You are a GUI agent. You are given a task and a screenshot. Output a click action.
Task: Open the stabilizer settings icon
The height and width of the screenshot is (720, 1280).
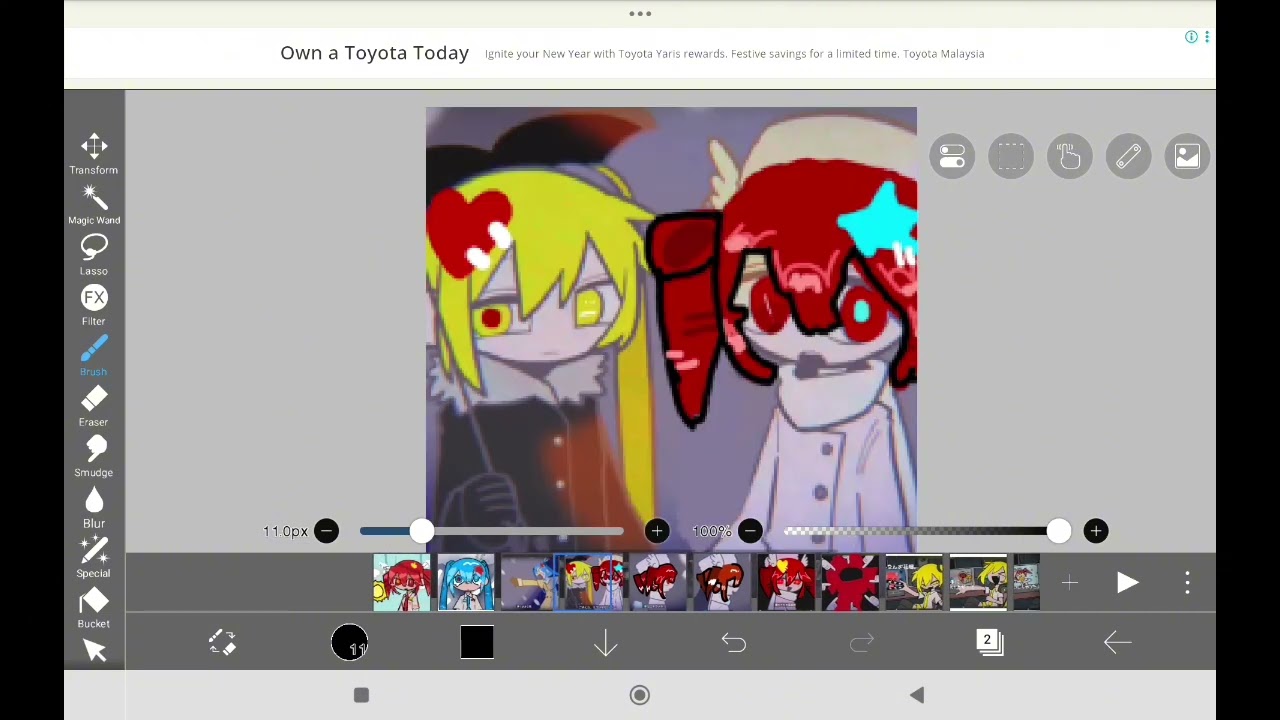tap(952, 157)
